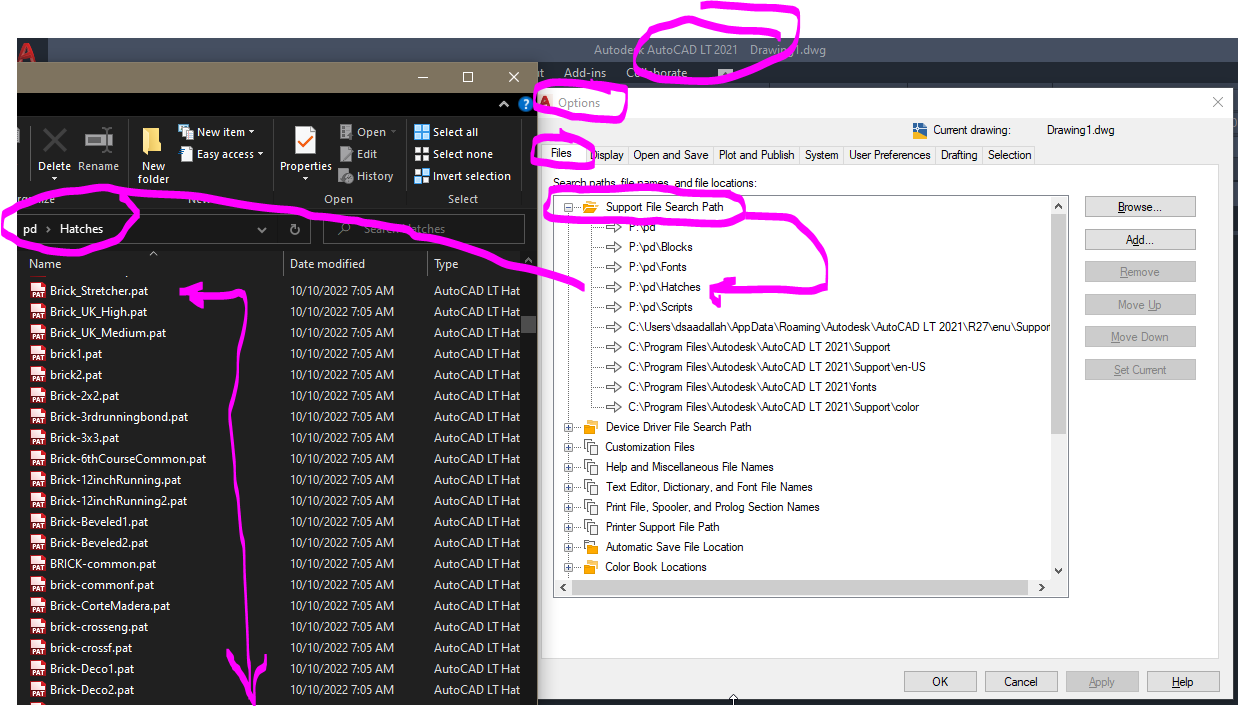Click Edit in the Explorer ribbon
Screen dimensions: 1238x706
359,154
